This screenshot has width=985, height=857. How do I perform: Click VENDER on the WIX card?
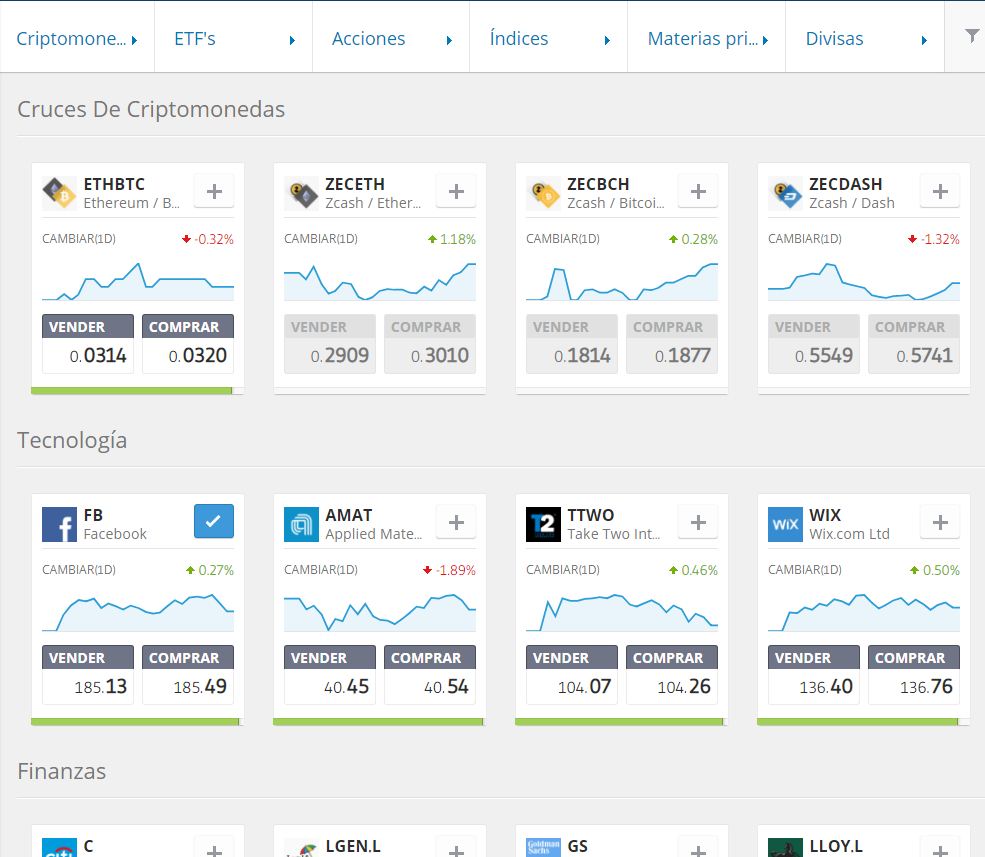[x=814, y=675]
